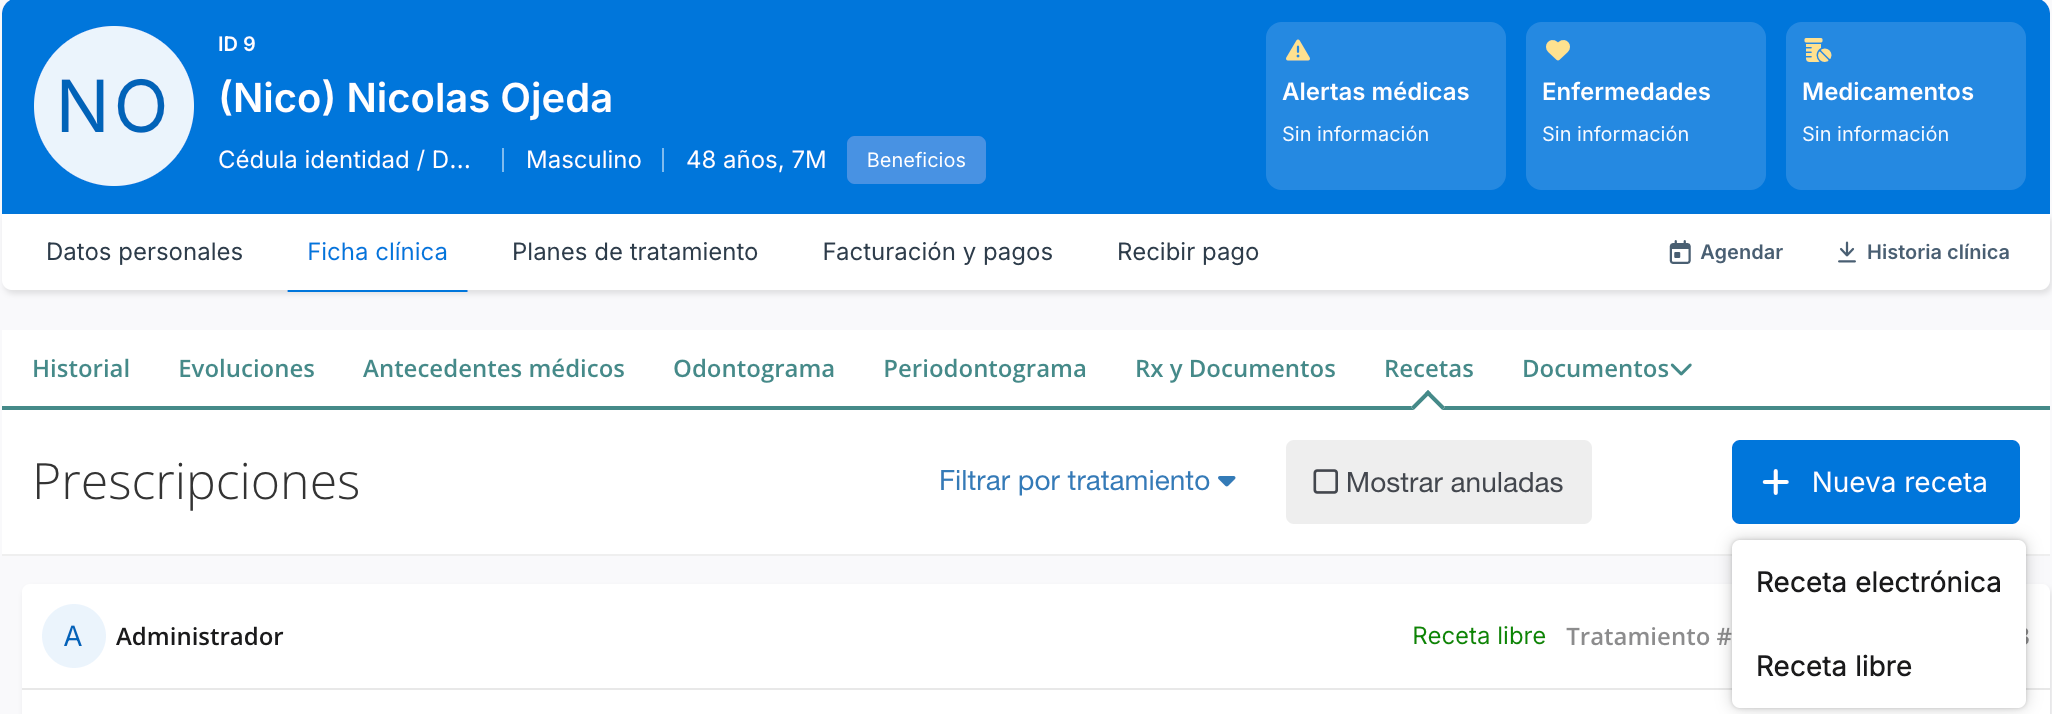Image resolution: width=2052 pixels, height=714 pixels.
Task: Open the Enfermedades card
Action: pos(1646,106)
